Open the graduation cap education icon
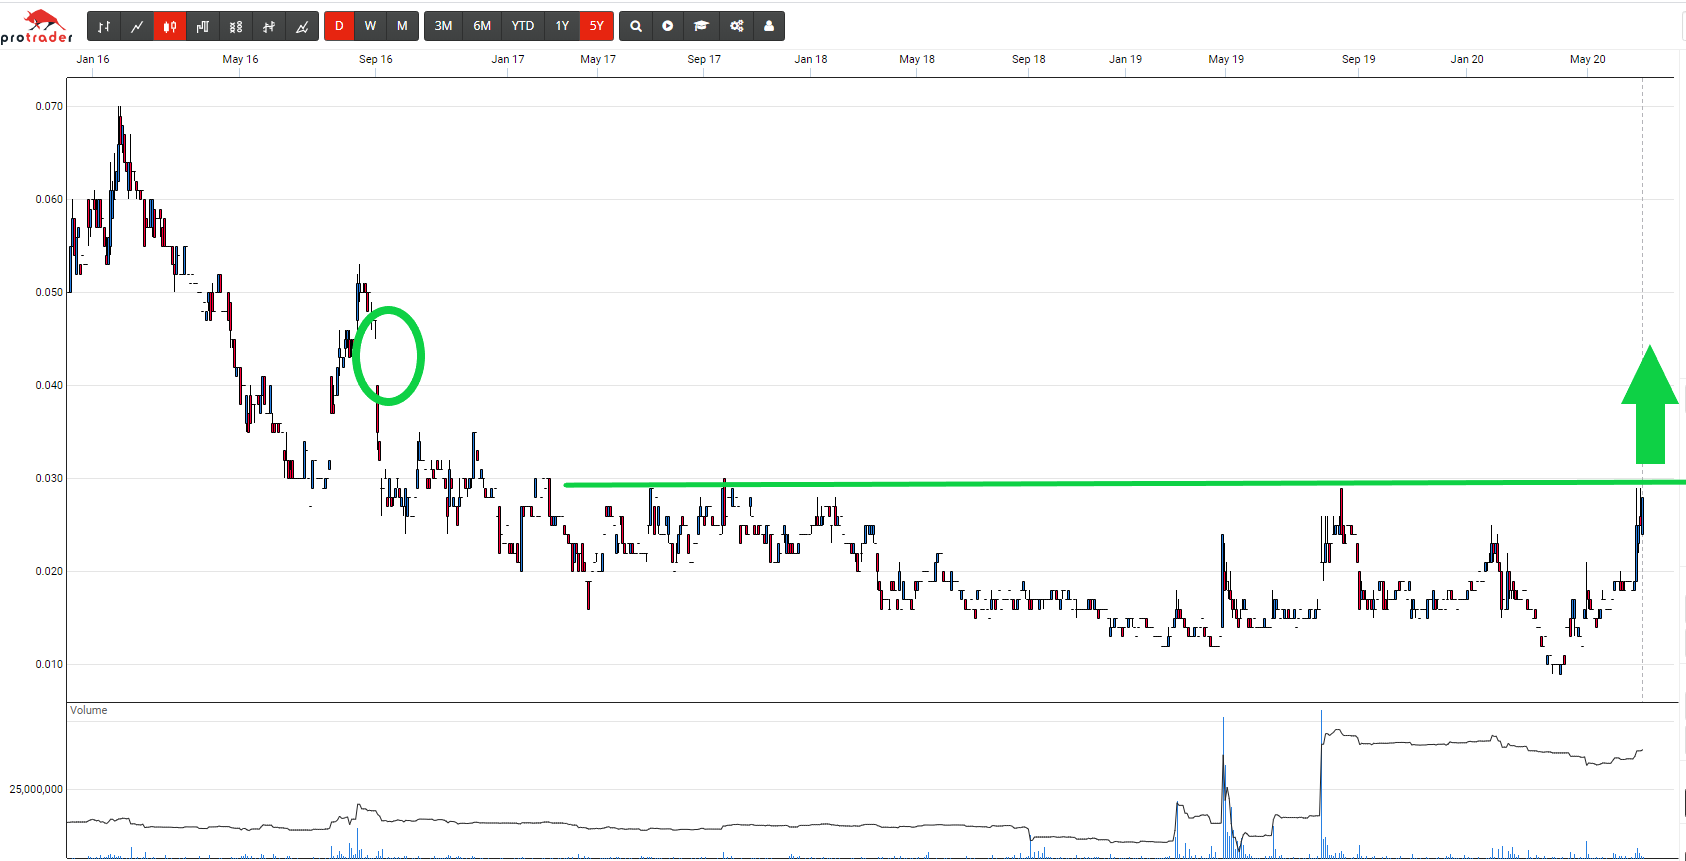 (701, 26)
